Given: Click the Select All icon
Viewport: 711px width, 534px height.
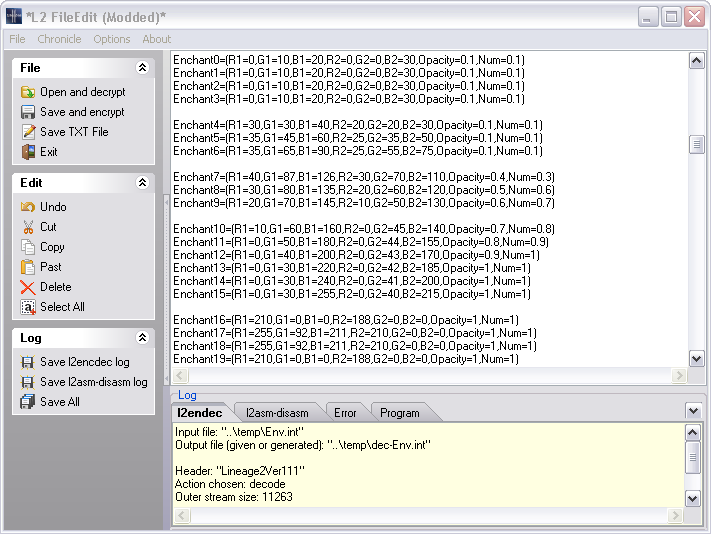Looking at the screenshot, I should pyautogui.click(x=28, y=307).
